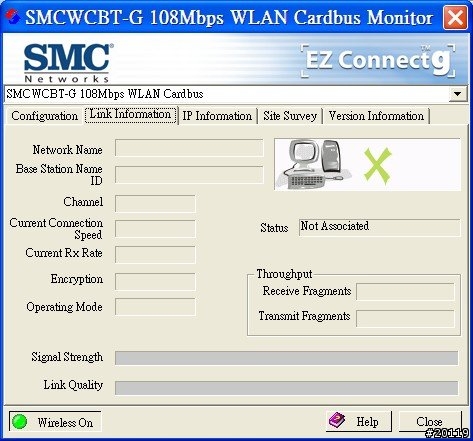Click the green X disconnected symbol
Screen dimensions: 473x441
(377, 166)
